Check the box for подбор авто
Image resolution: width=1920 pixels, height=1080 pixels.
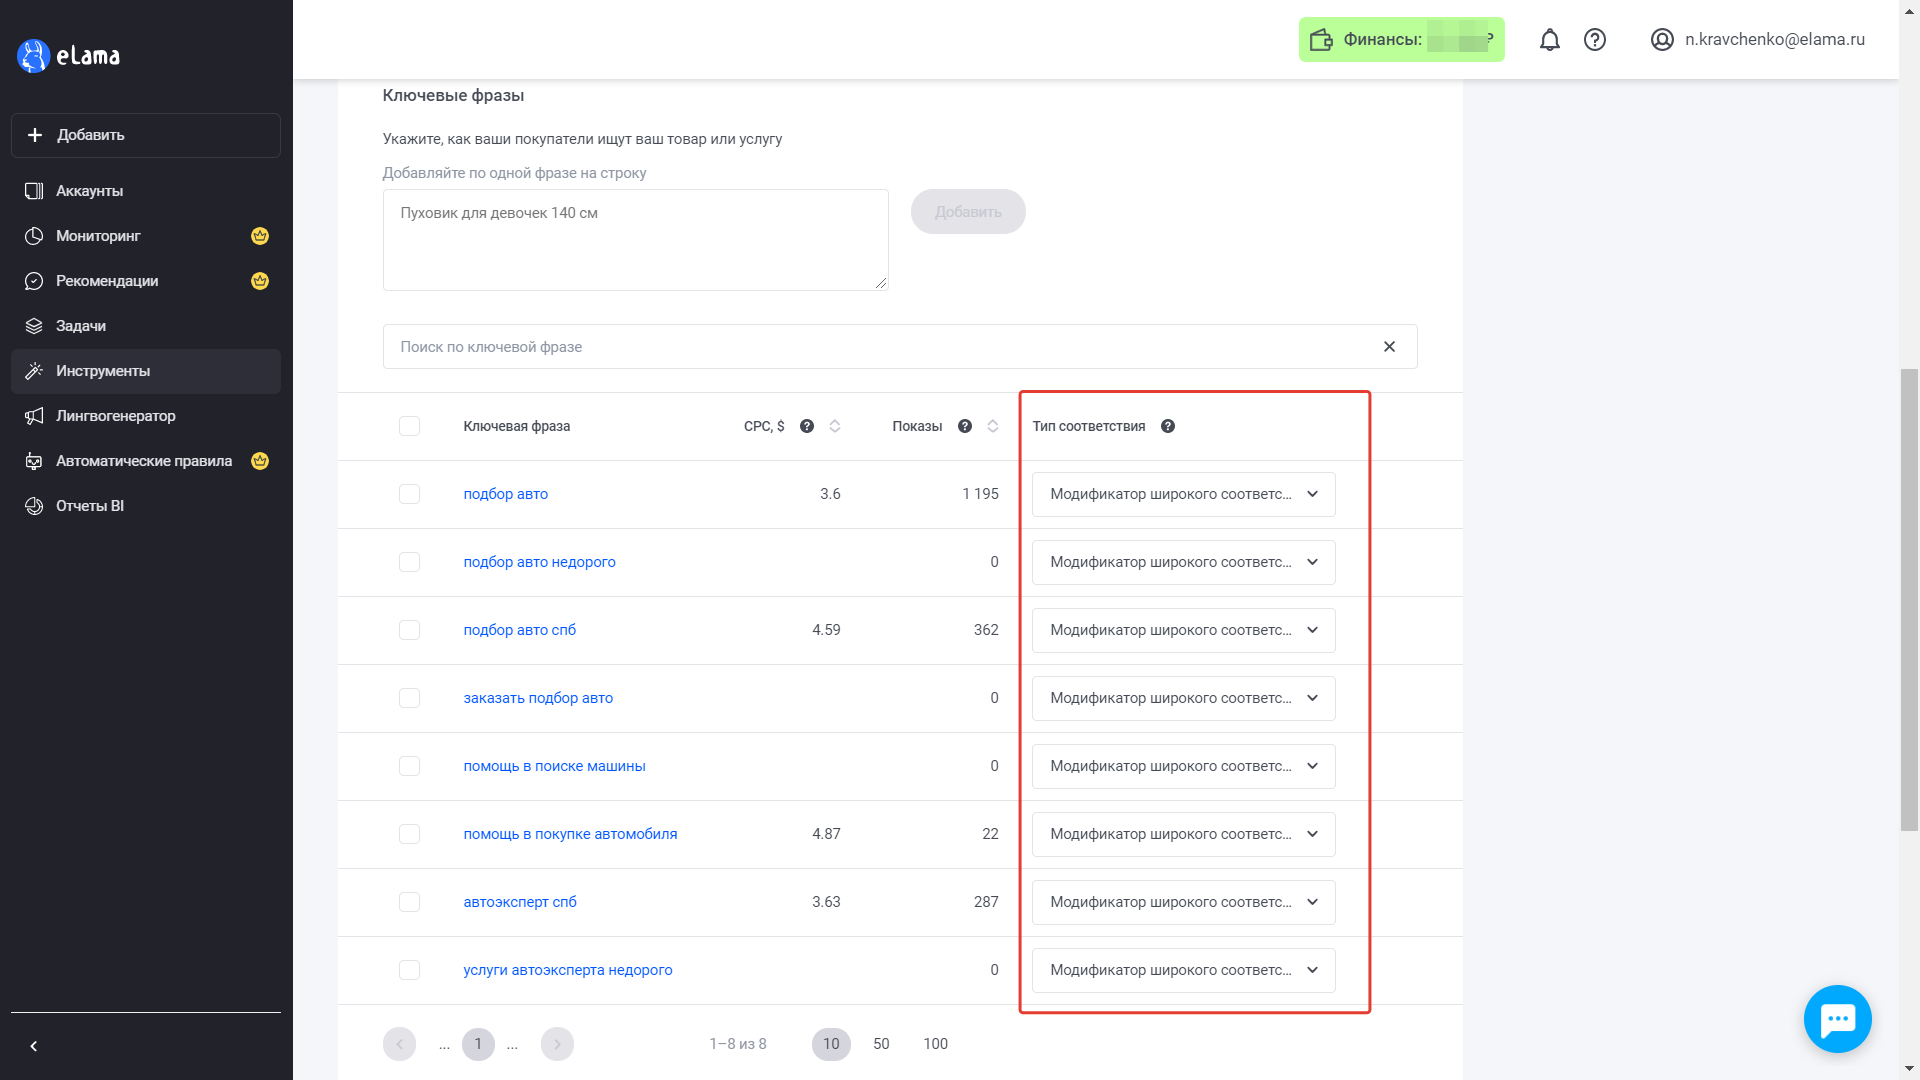[409, 494]
